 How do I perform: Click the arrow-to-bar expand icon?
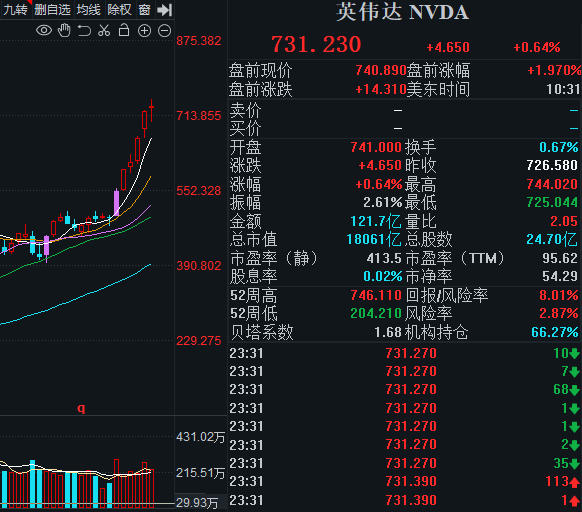(164, 10)
